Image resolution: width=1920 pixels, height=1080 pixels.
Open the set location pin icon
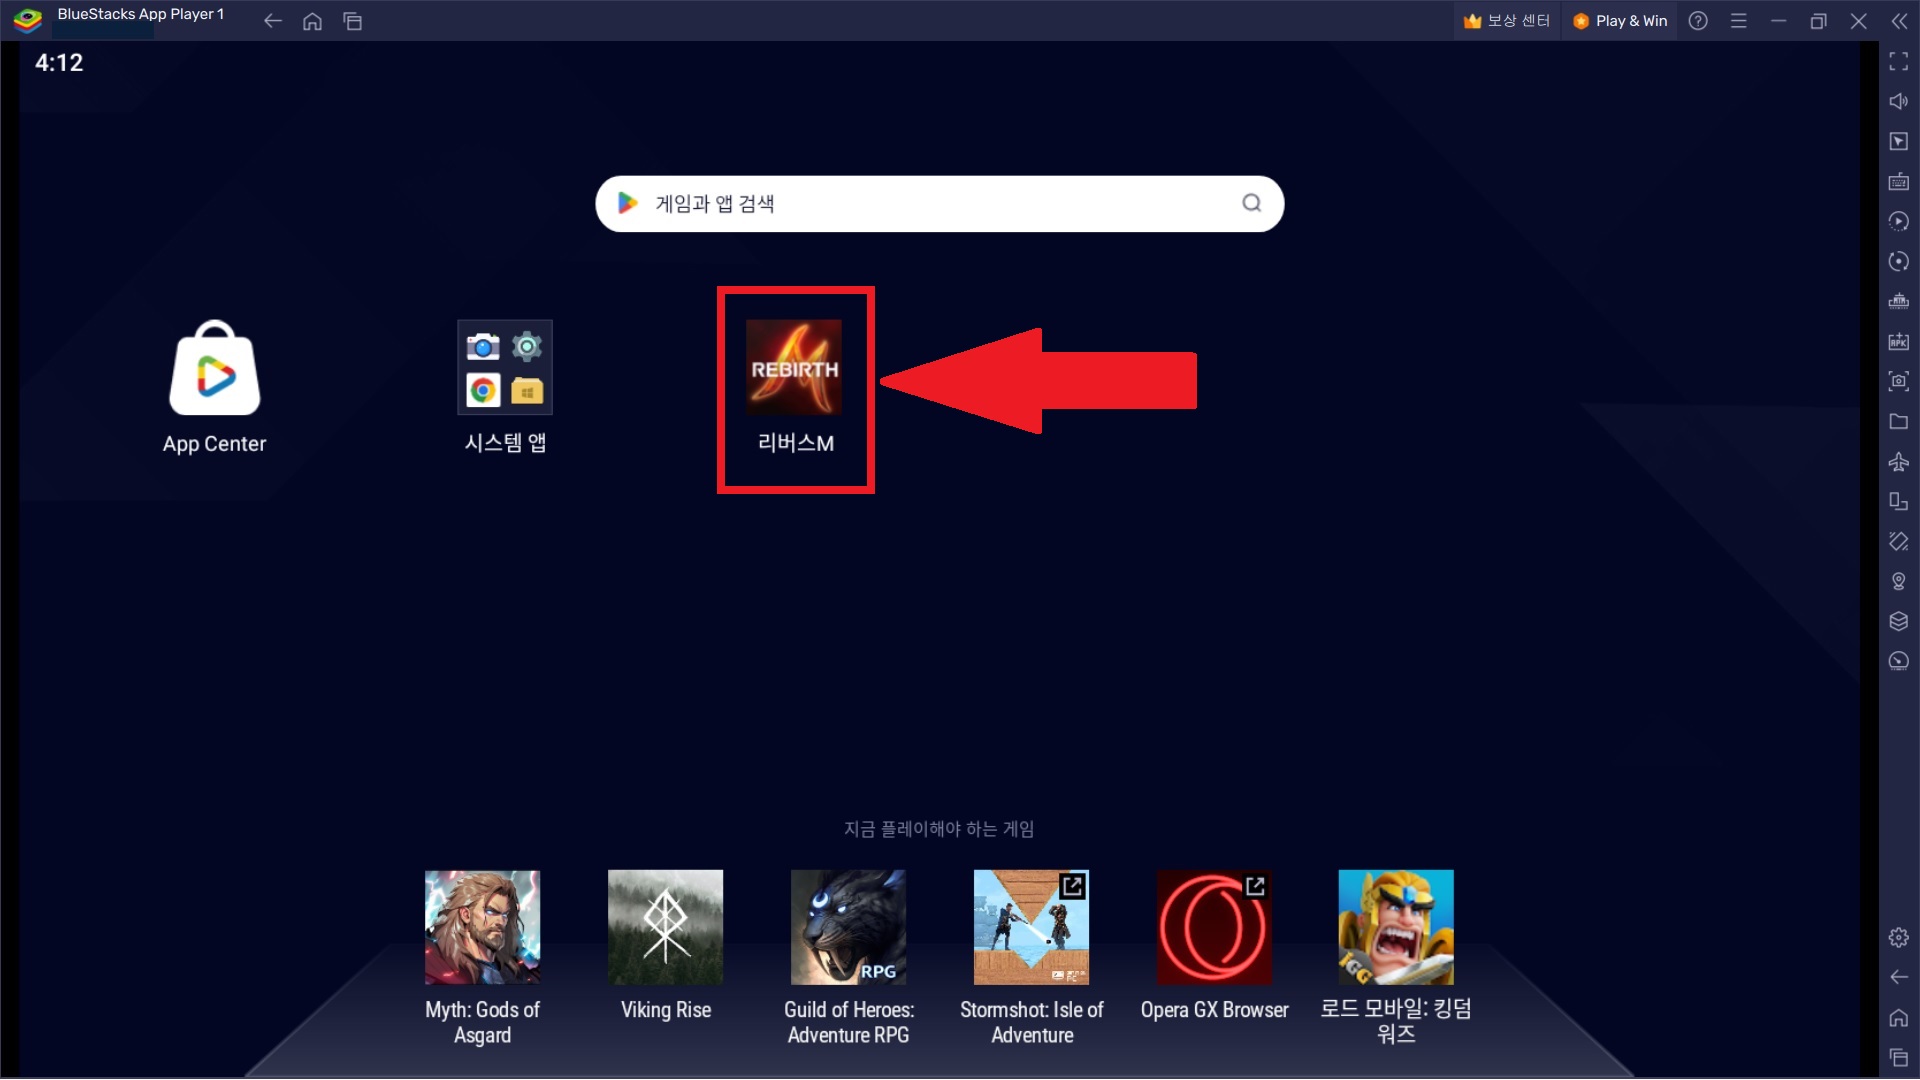pos(1899,582)
